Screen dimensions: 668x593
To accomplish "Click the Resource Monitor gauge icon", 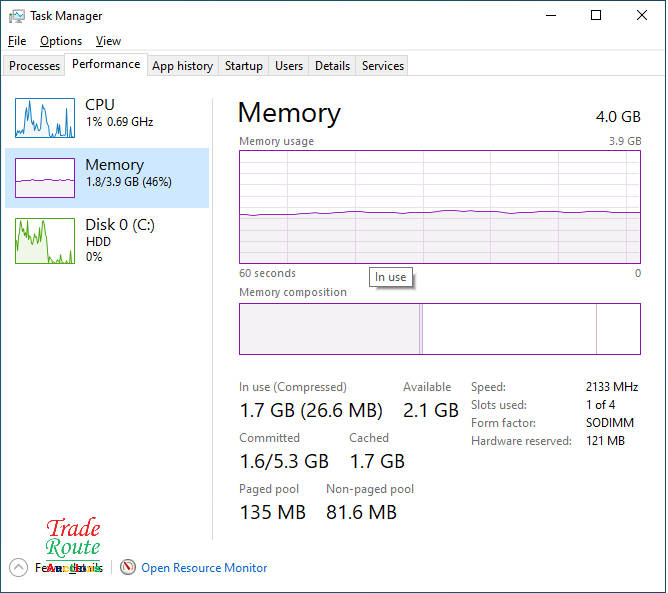I will click(x=128, y=567).
